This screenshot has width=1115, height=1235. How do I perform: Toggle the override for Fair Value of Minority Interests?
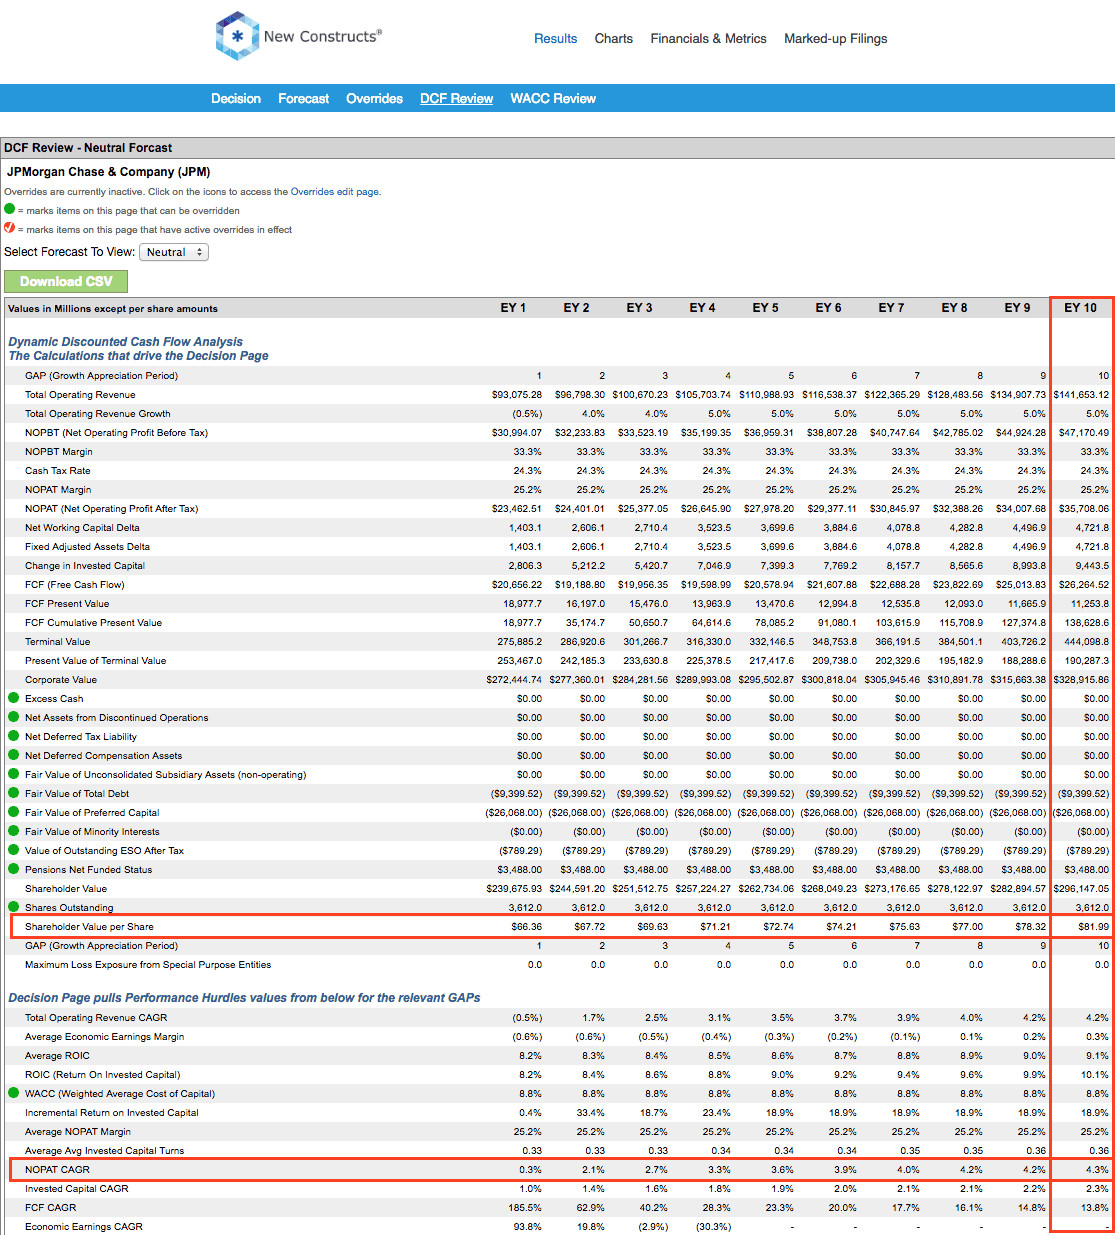(x=12, y=831)
